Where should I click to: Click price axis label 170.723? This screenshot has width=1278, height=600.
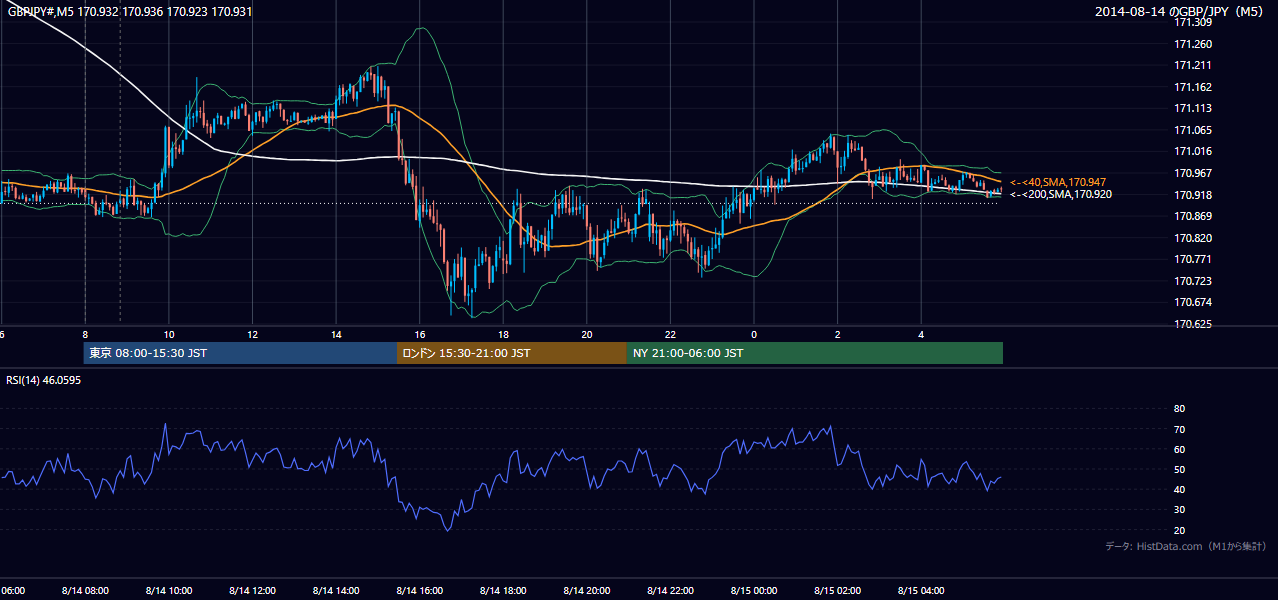pos(1193,281)
